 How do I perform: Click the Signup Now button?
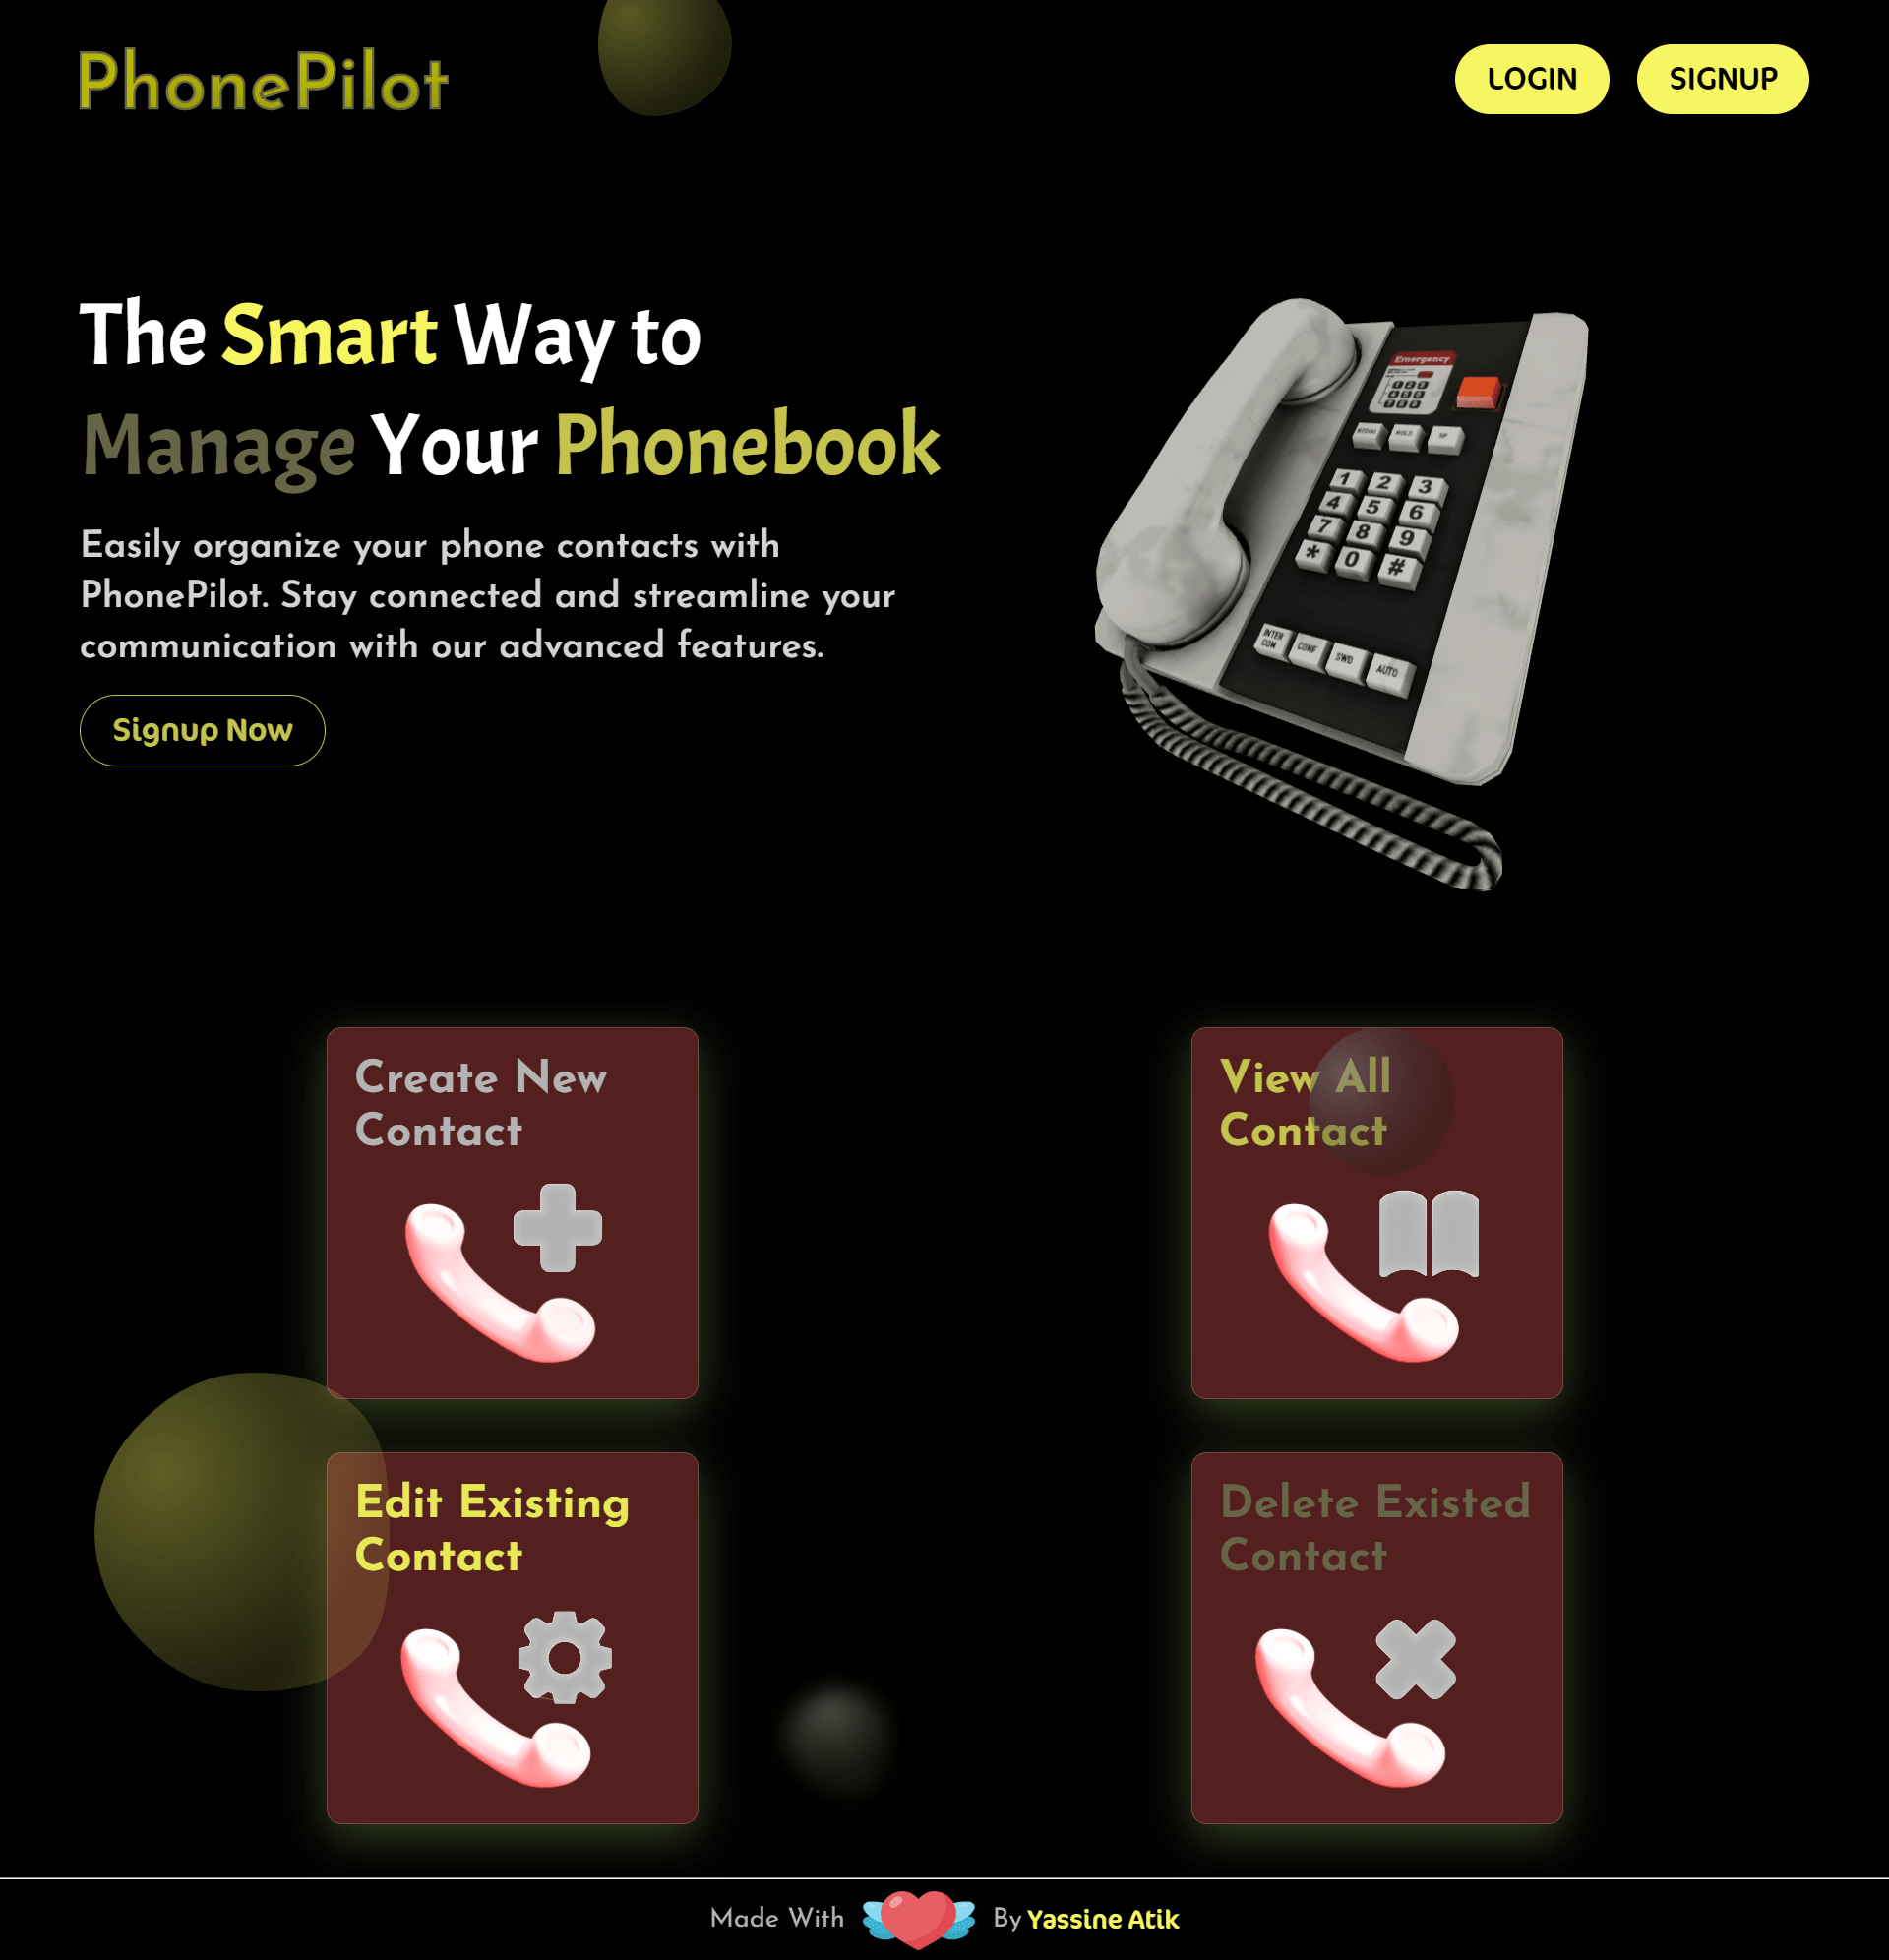point(201,730)
